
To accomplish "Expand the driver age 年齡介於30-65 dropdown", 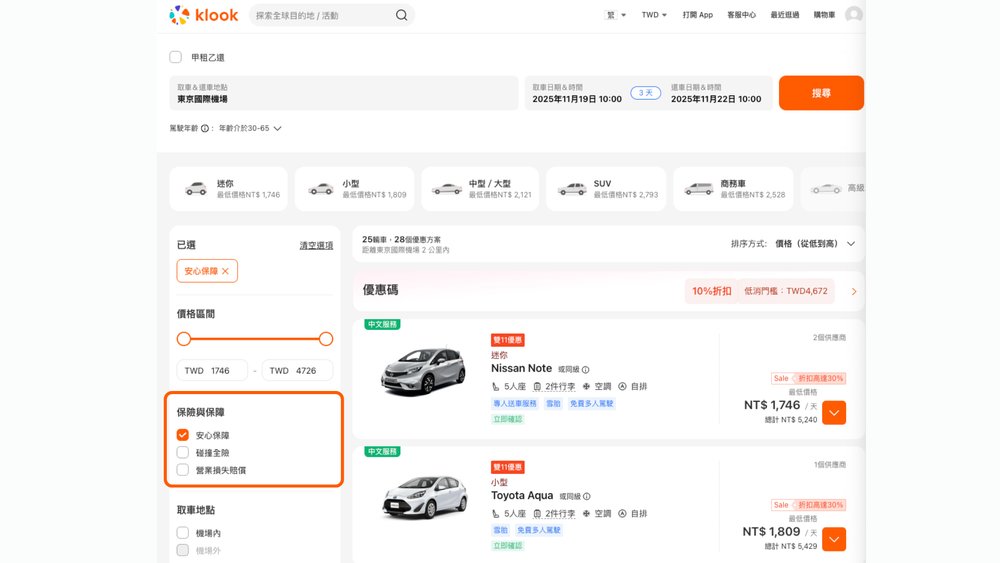I will tap(250, 128).
